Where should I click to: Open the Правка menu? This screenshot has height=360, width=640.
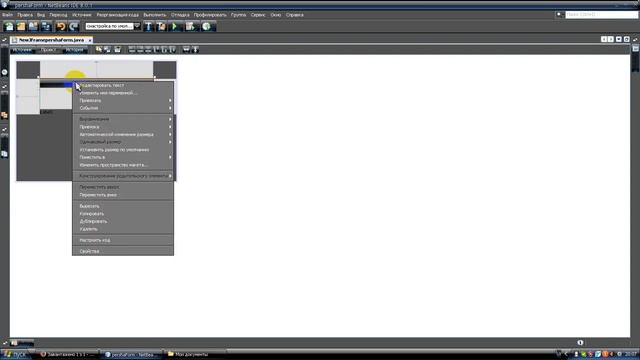25,15
